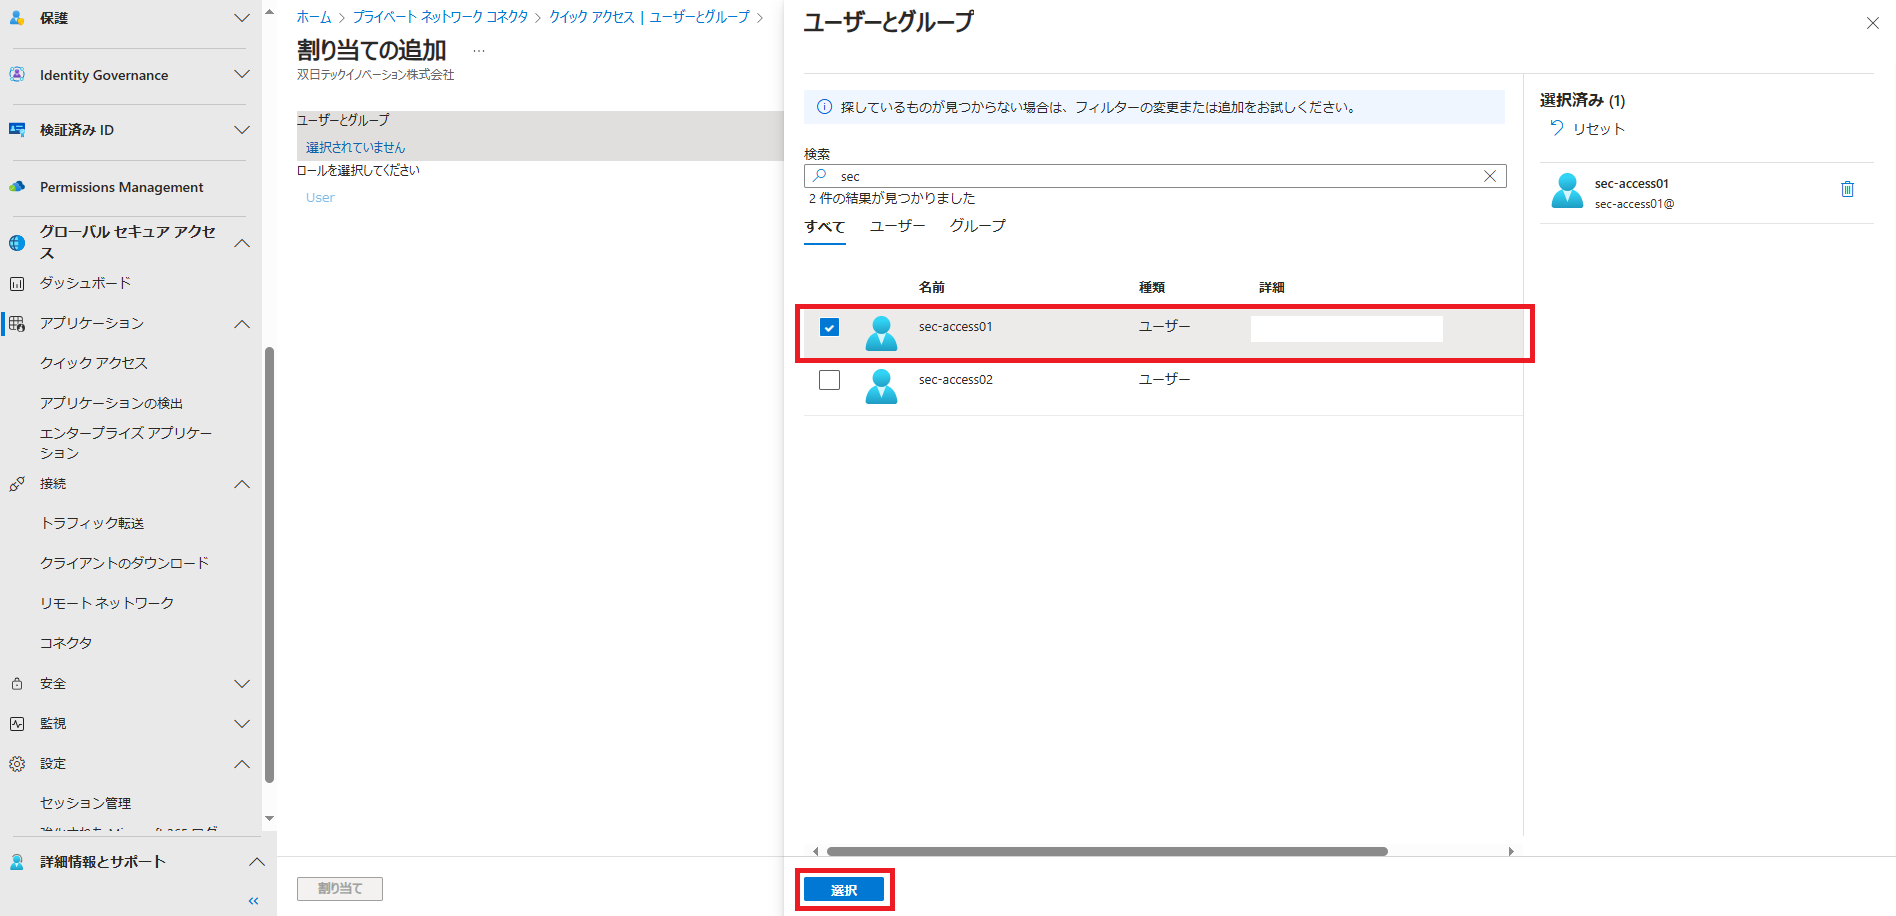Screen dimensions: 1896x916
Task: Click the search magnifier icon
Action: pyautogui.click(x=820, y=176)
